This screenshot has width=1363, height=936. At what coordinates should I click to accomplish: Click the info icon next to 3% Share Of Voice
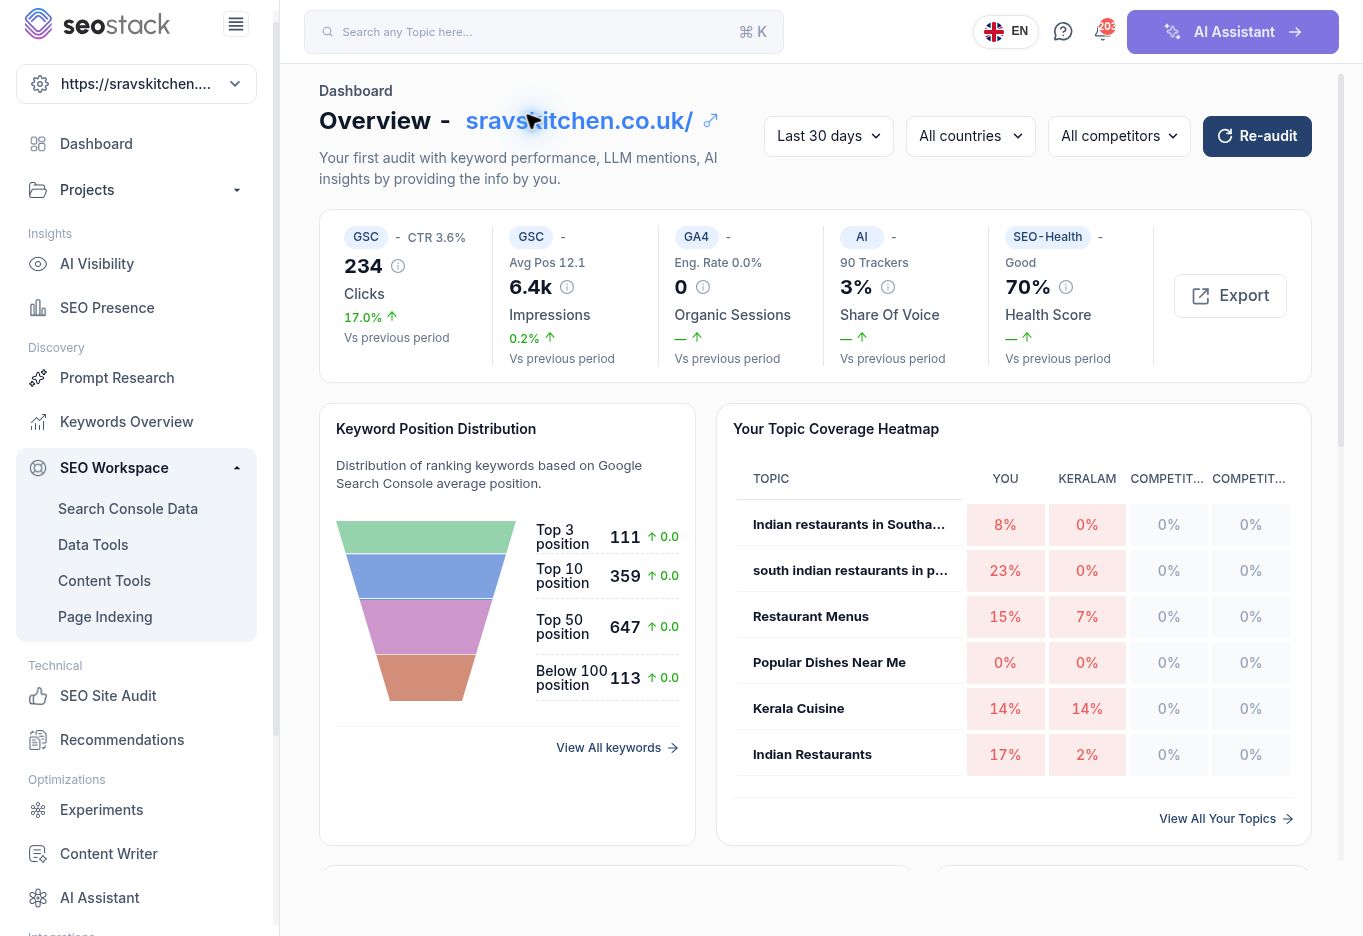[x=888, y=287]
